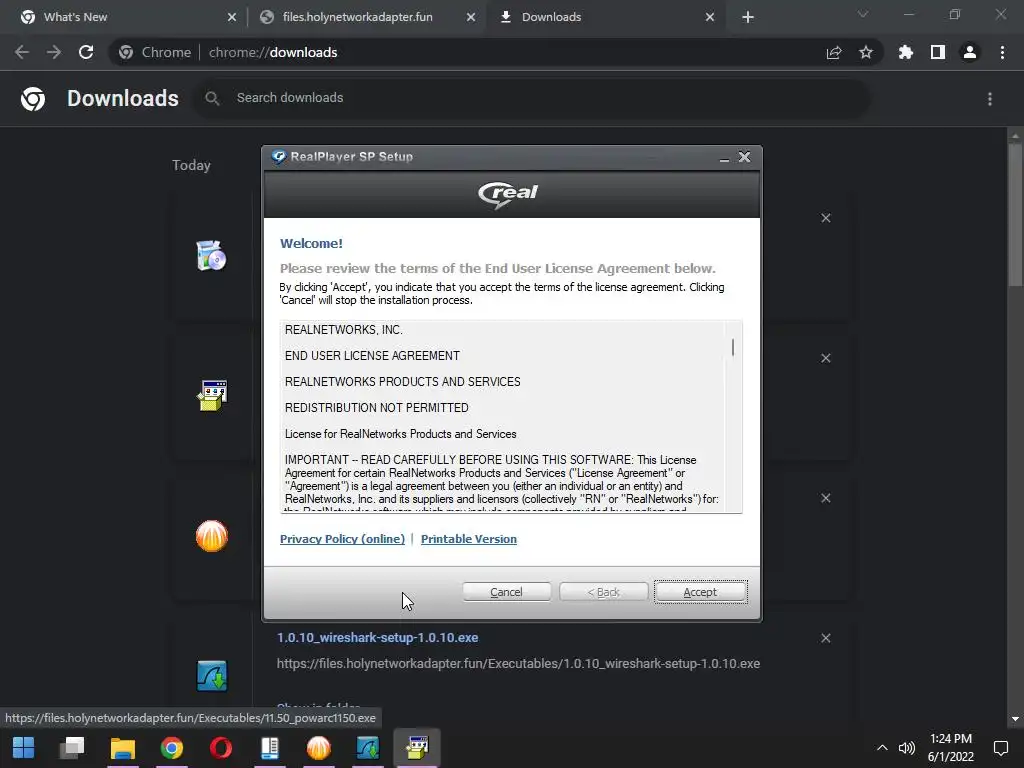The width and height of the screenshot is (1024, 768).
Task: Switch to Chrome in taskbar
Action: point(172,748)
